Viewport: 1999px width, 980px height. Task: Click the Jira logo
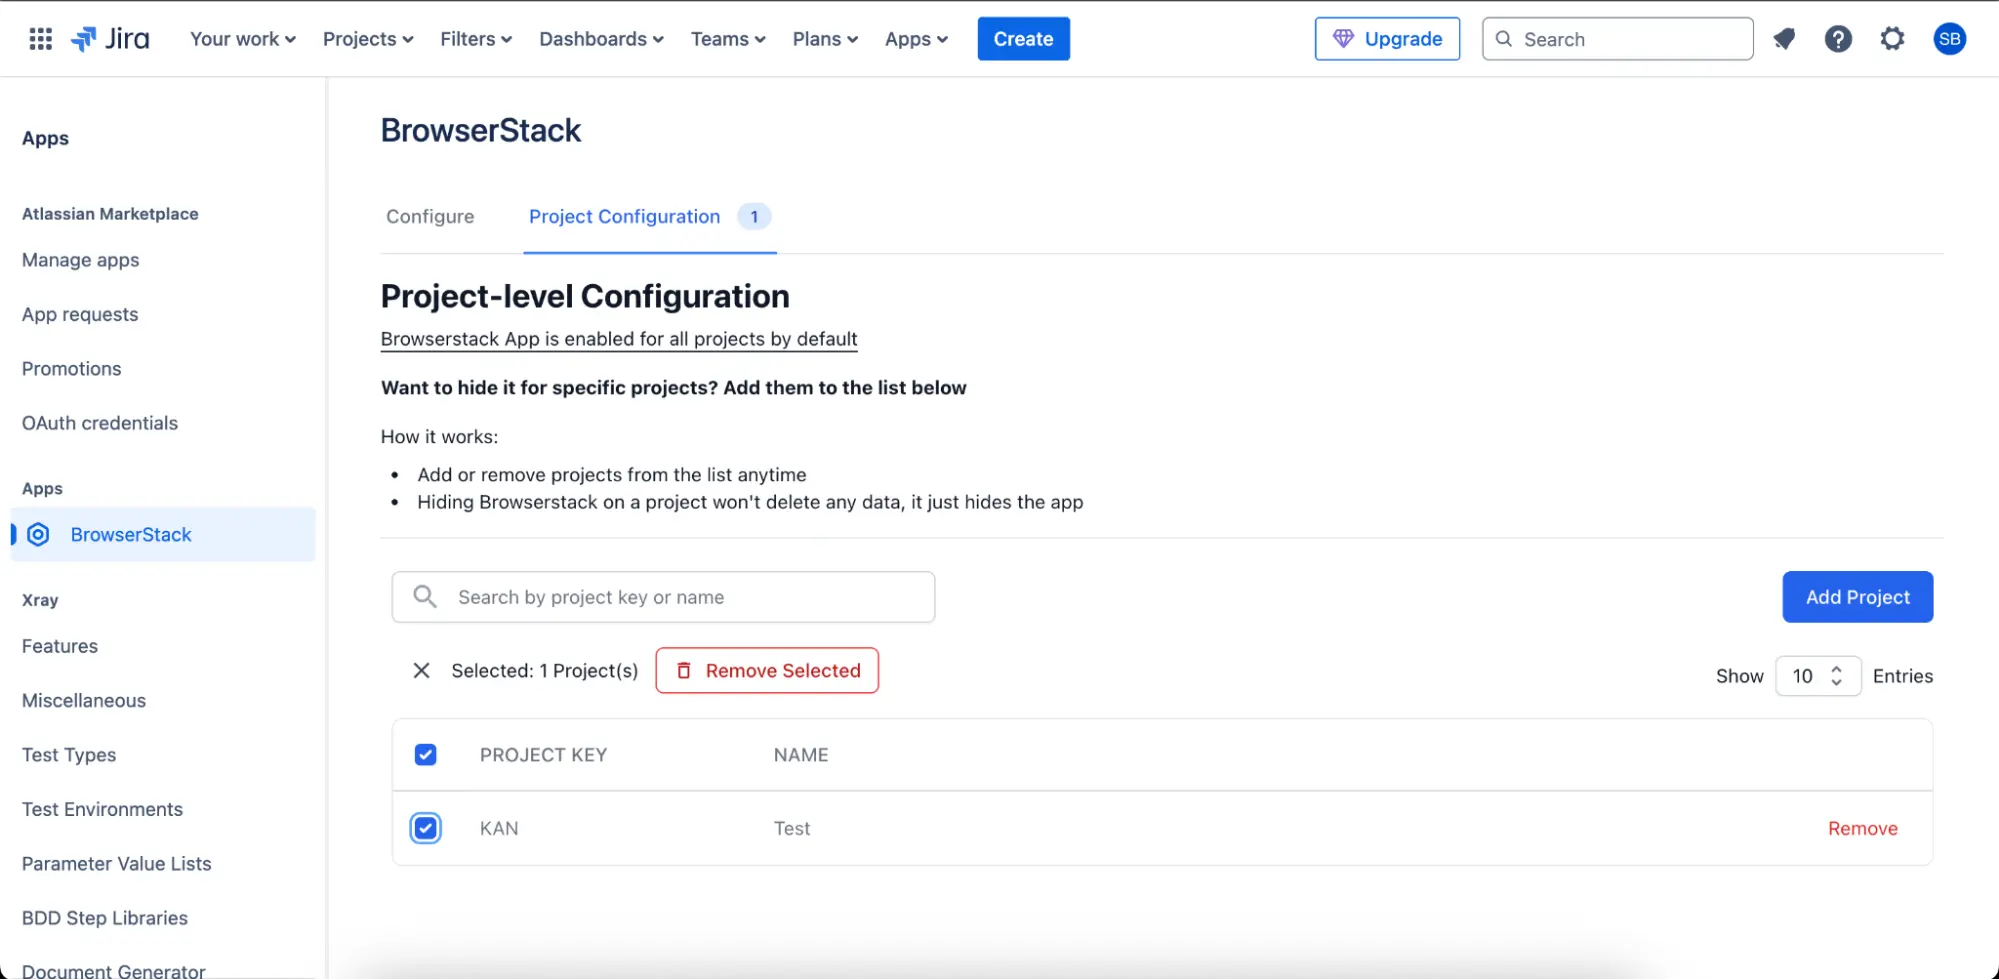click(x=110, y=39)
